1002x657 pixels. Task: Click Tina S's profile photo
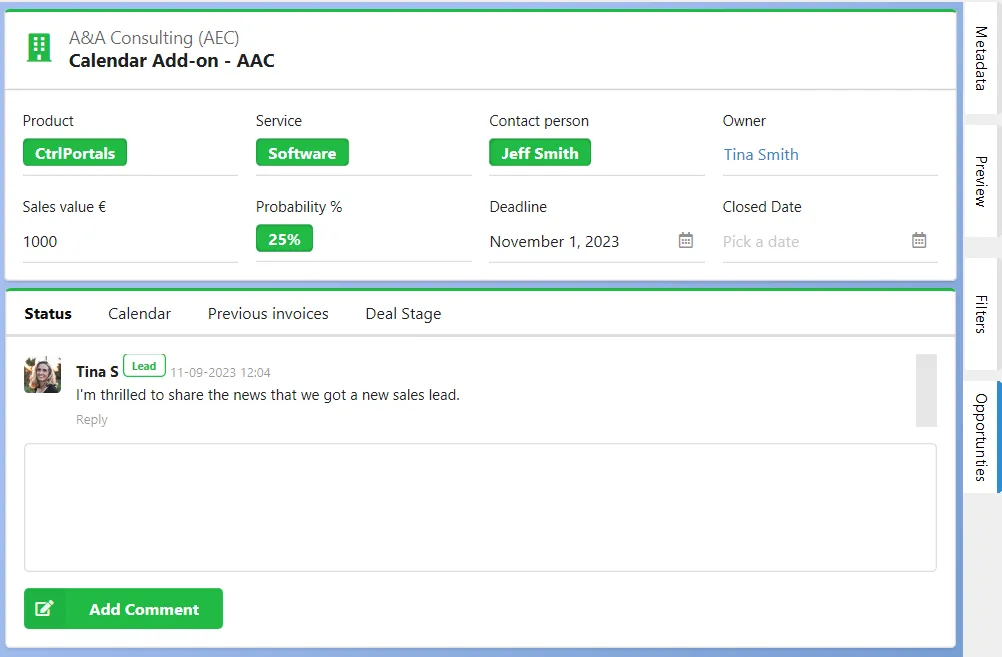click(x=43, y=375)
